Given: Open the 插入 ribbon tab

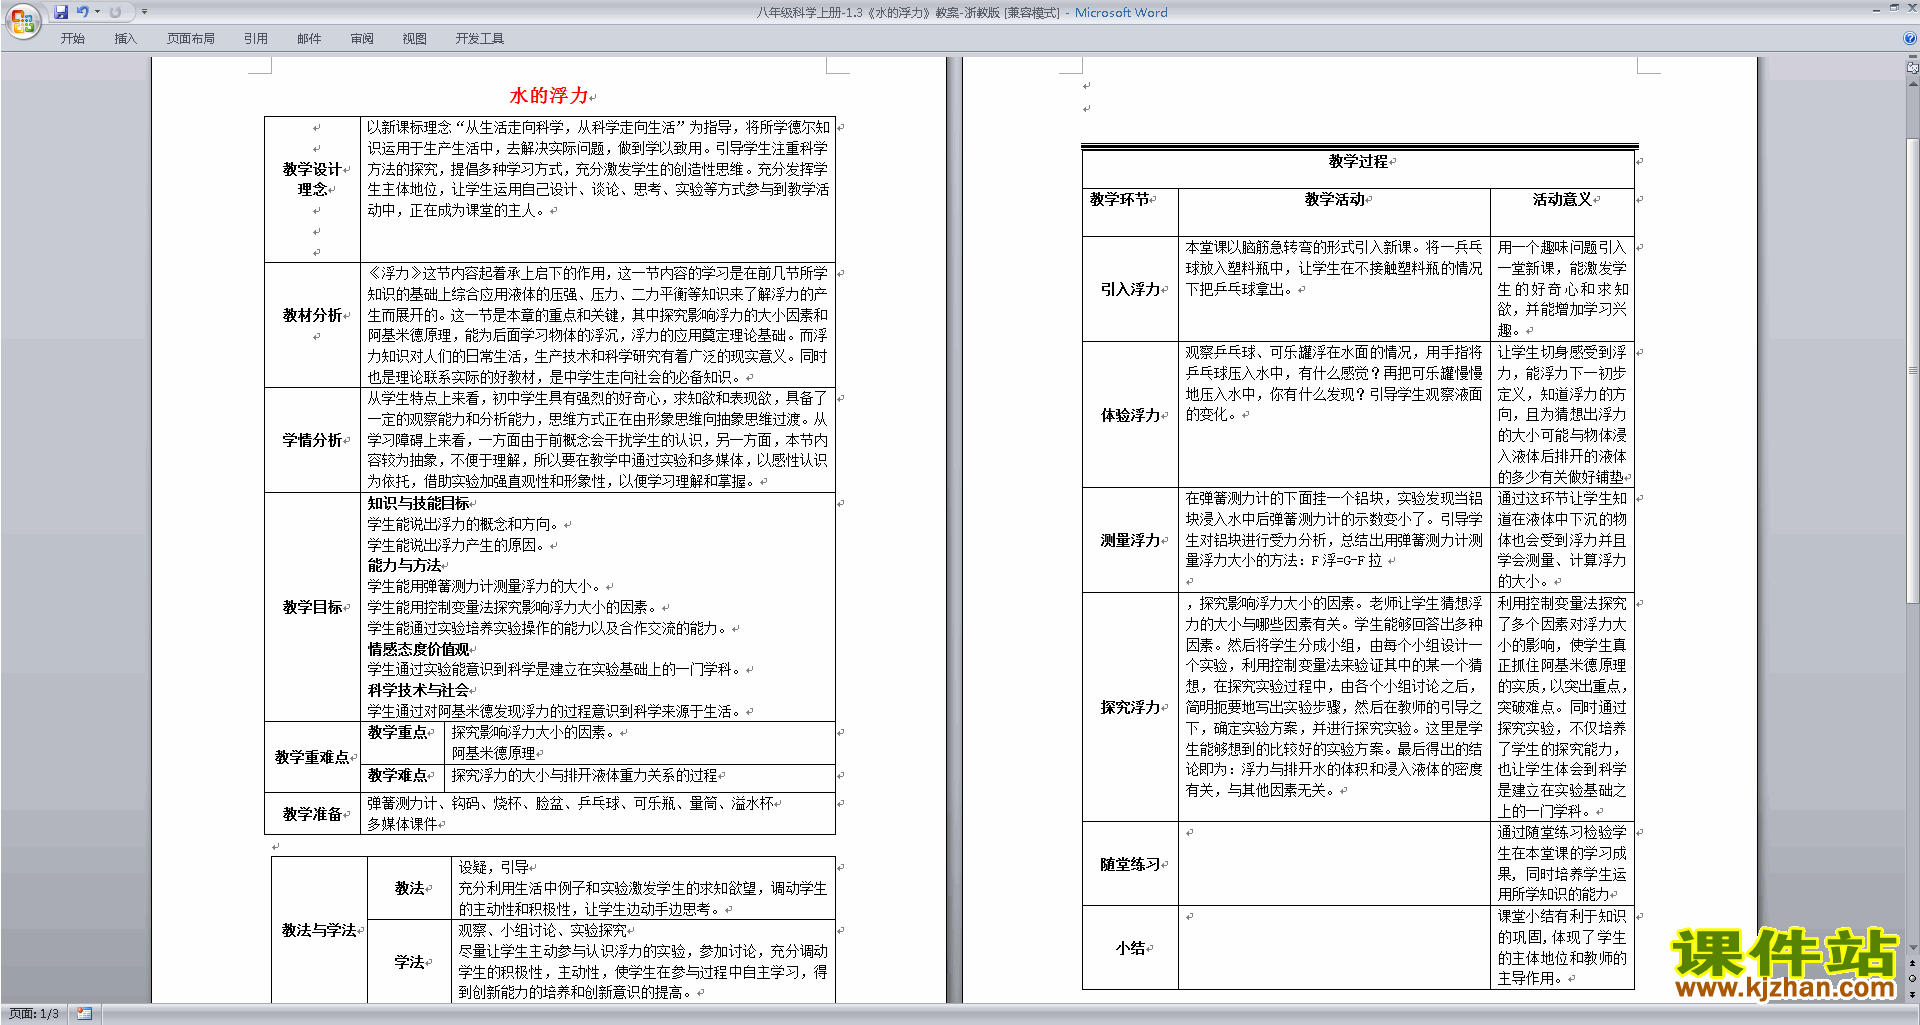Looking at the screenshot, I should coord(125,39).
